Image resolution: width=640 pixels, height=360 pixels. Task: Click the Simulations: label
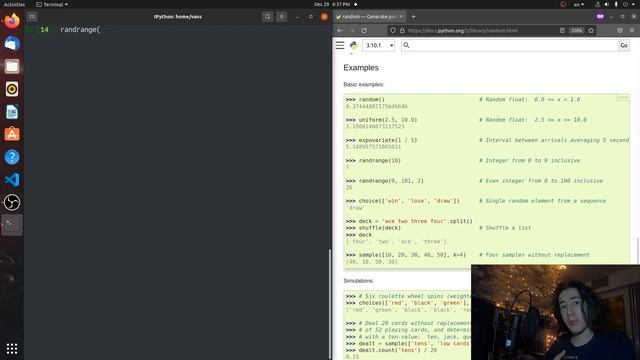[x=358, y=281]
